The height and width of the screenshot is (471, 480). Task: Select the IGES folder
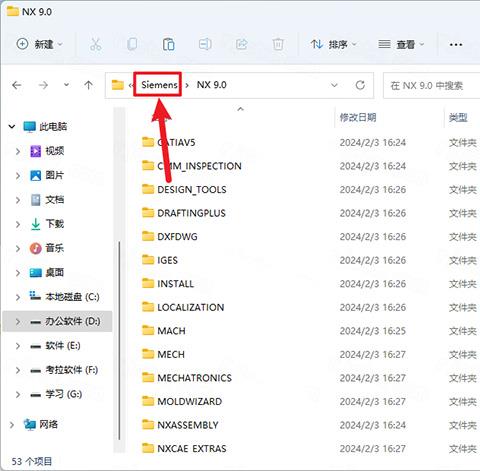160,260
